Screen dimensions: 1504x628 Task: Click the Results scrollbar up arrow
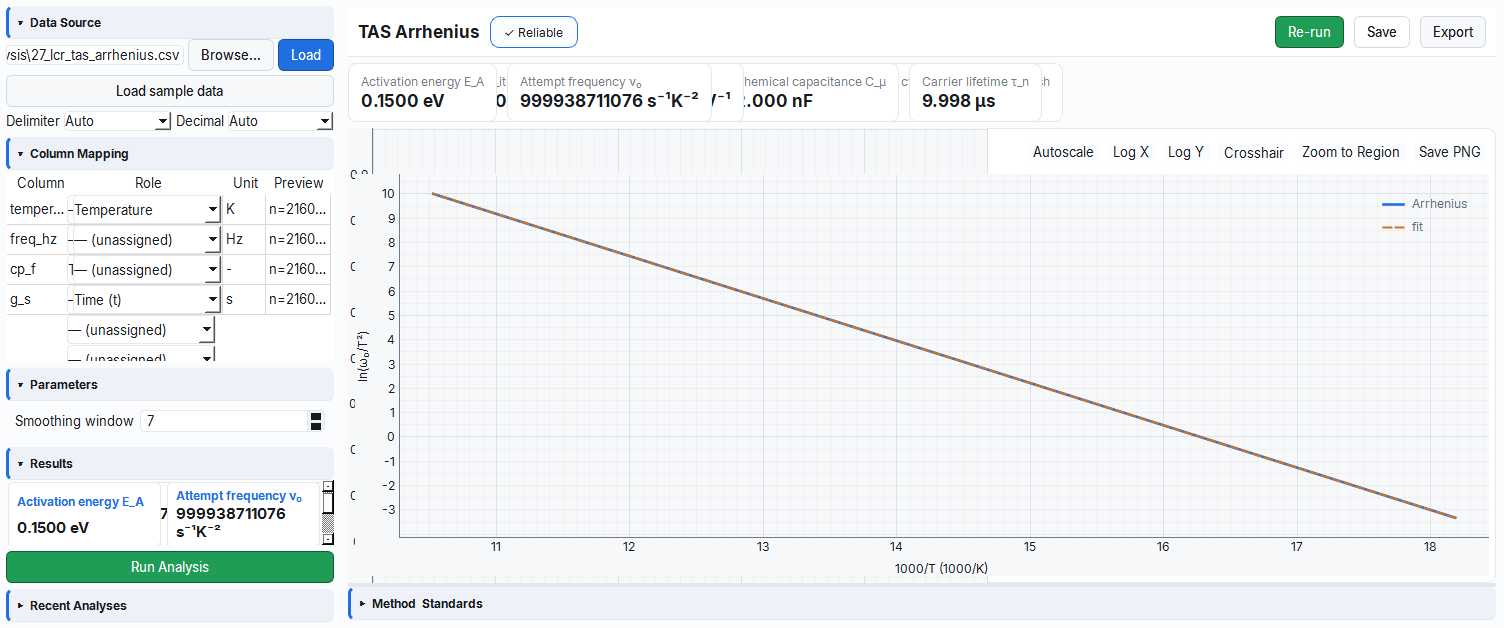point(327,487)
